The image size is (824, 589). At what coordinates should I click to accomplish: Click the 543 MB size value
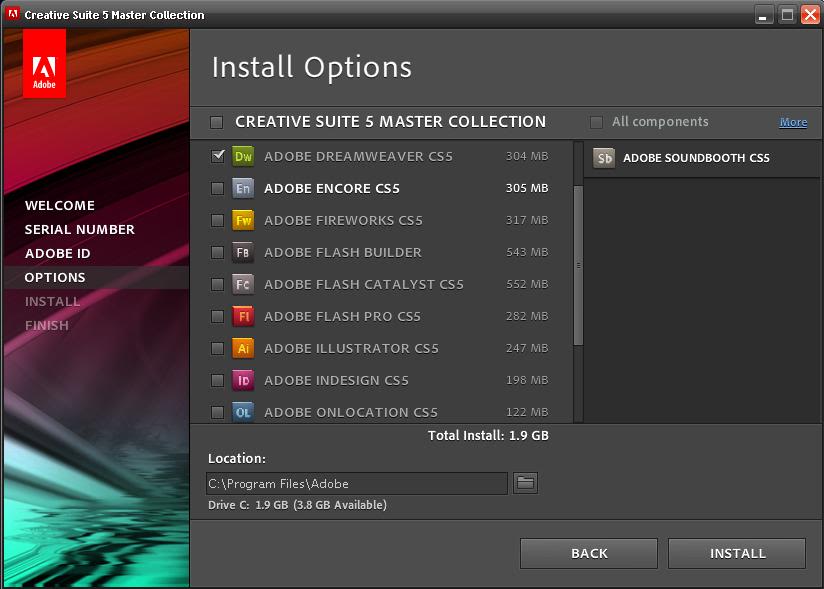point(527,252)
